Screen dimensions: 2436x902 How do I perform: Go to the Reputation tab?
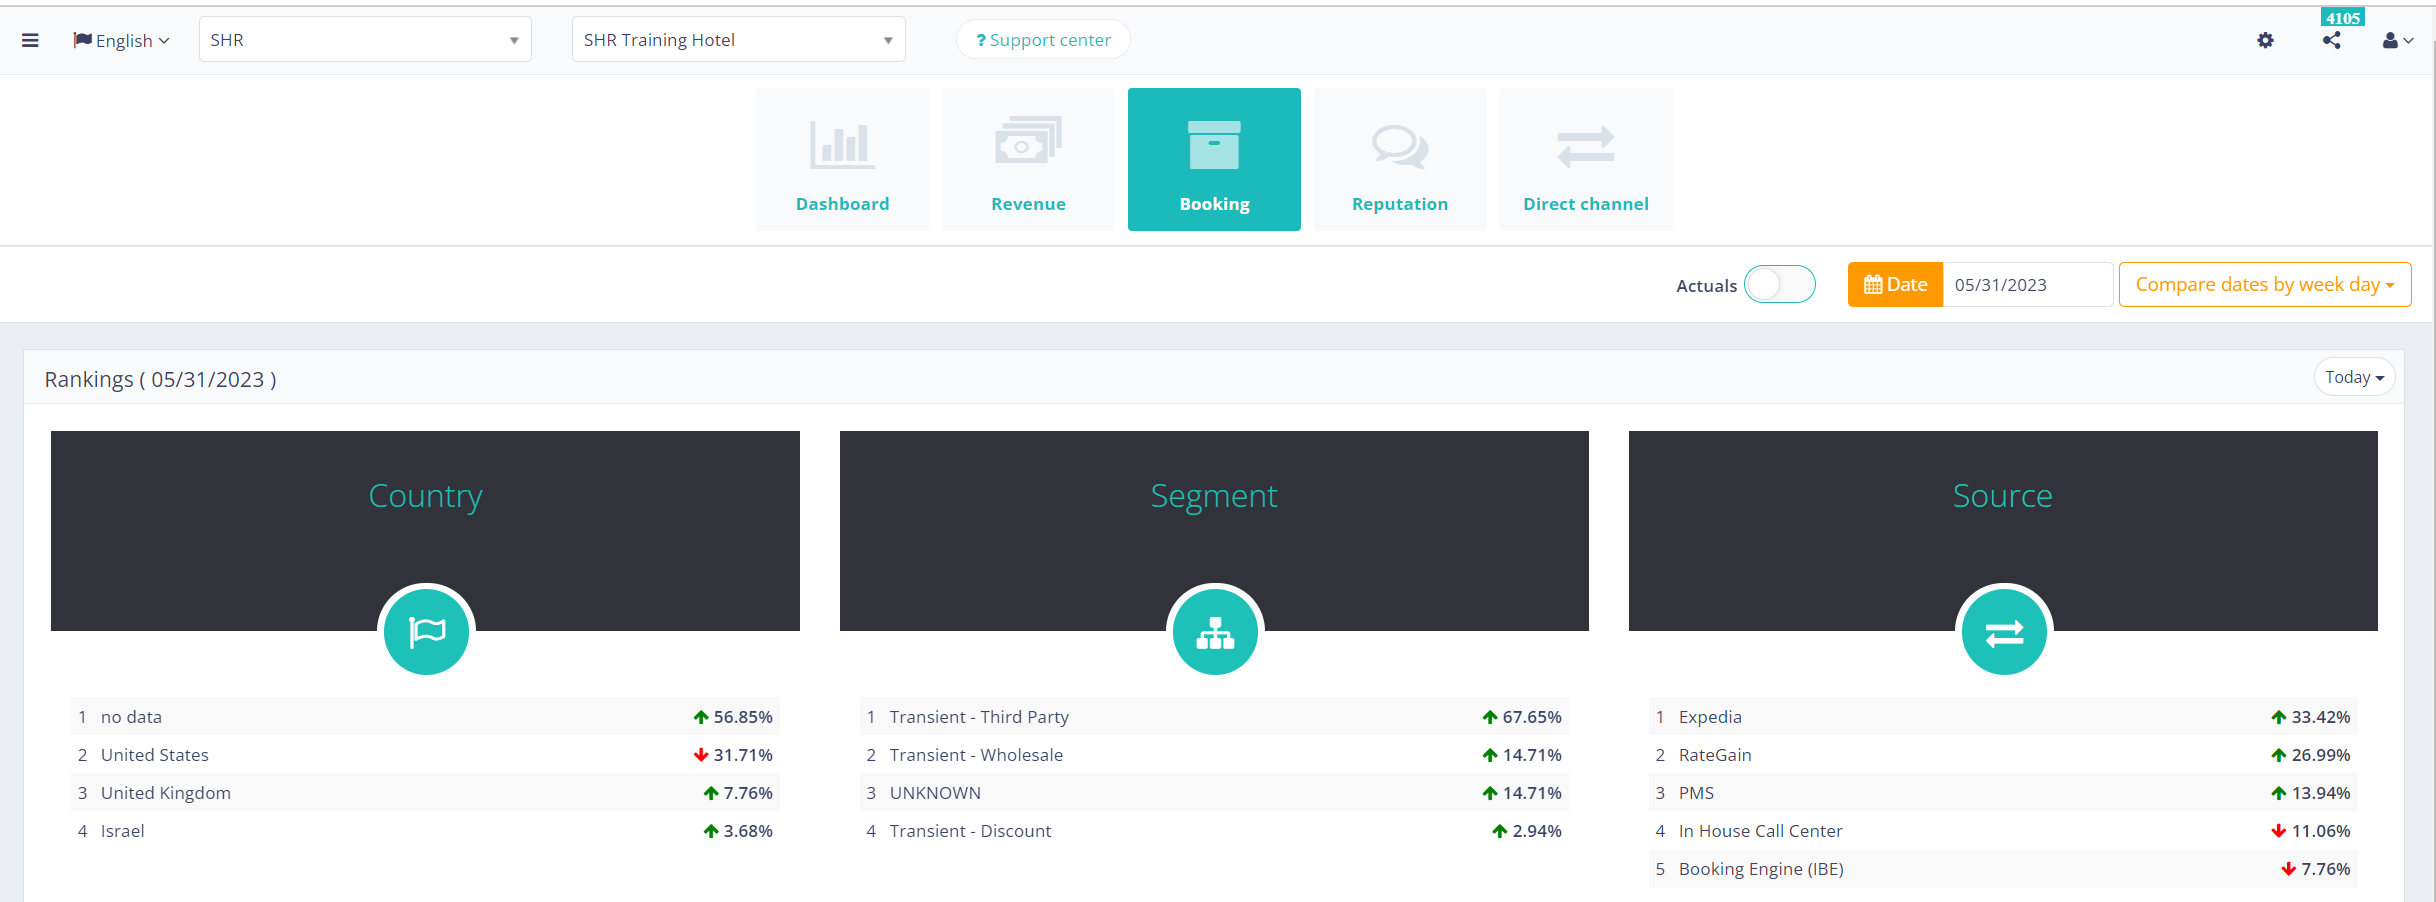tap(1400, 159)
